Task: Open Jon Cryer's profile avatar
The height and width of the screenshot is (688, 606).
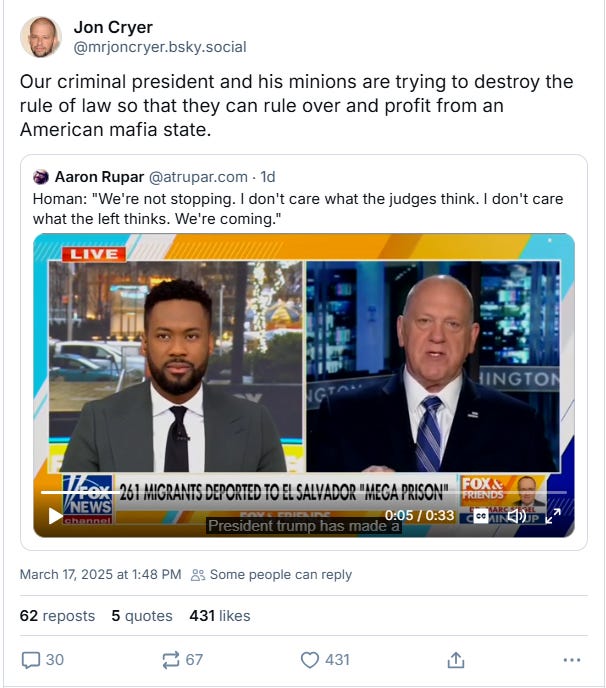Action: point(41,37)
